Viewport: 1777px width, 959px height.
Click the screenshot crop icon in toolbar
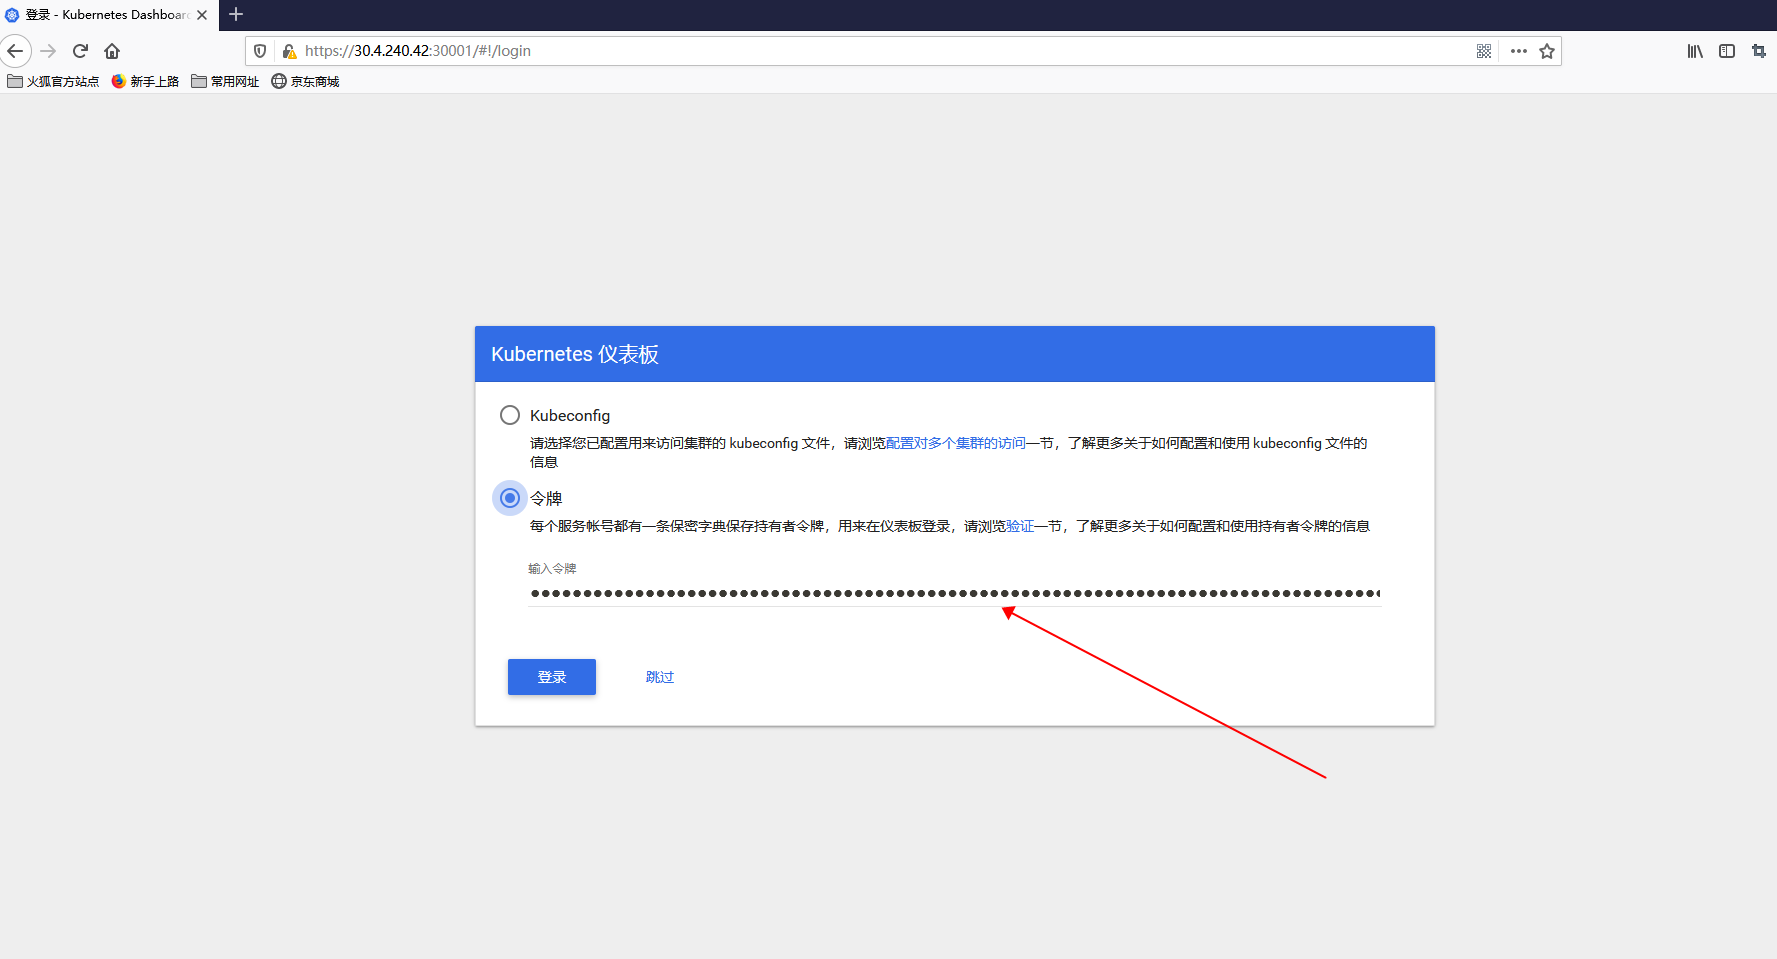pyautogui.click(x=1759, y=51)
